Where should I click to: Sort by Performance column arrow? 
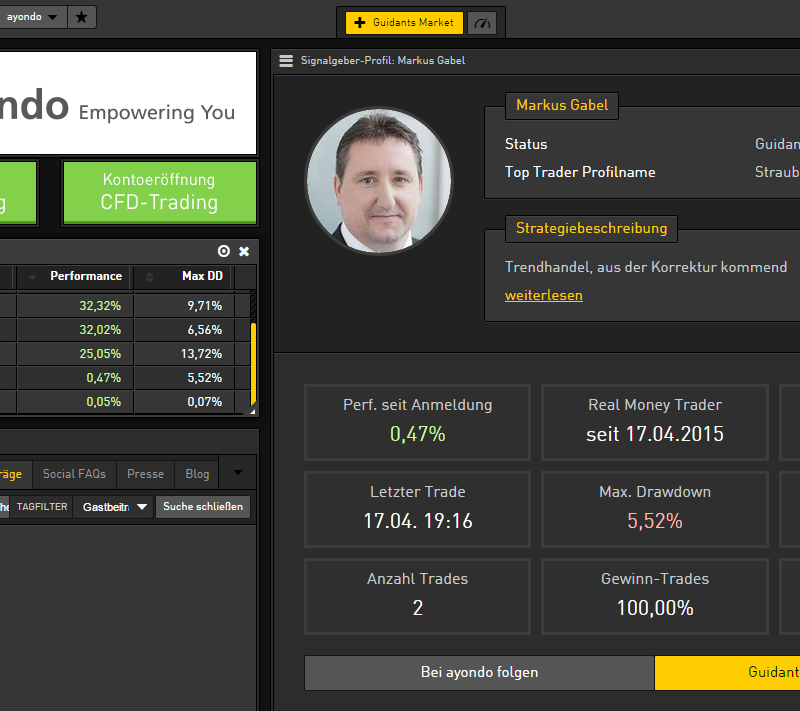(x=33, y=277)
